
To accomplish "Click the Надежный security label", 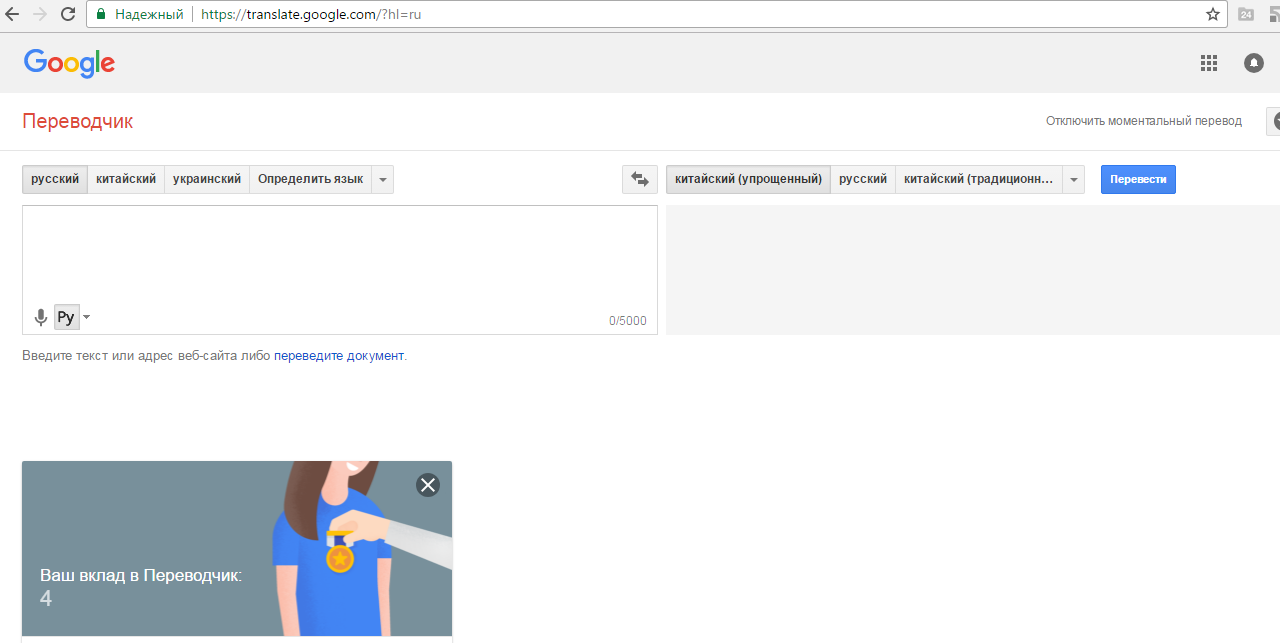I will 149,14.
